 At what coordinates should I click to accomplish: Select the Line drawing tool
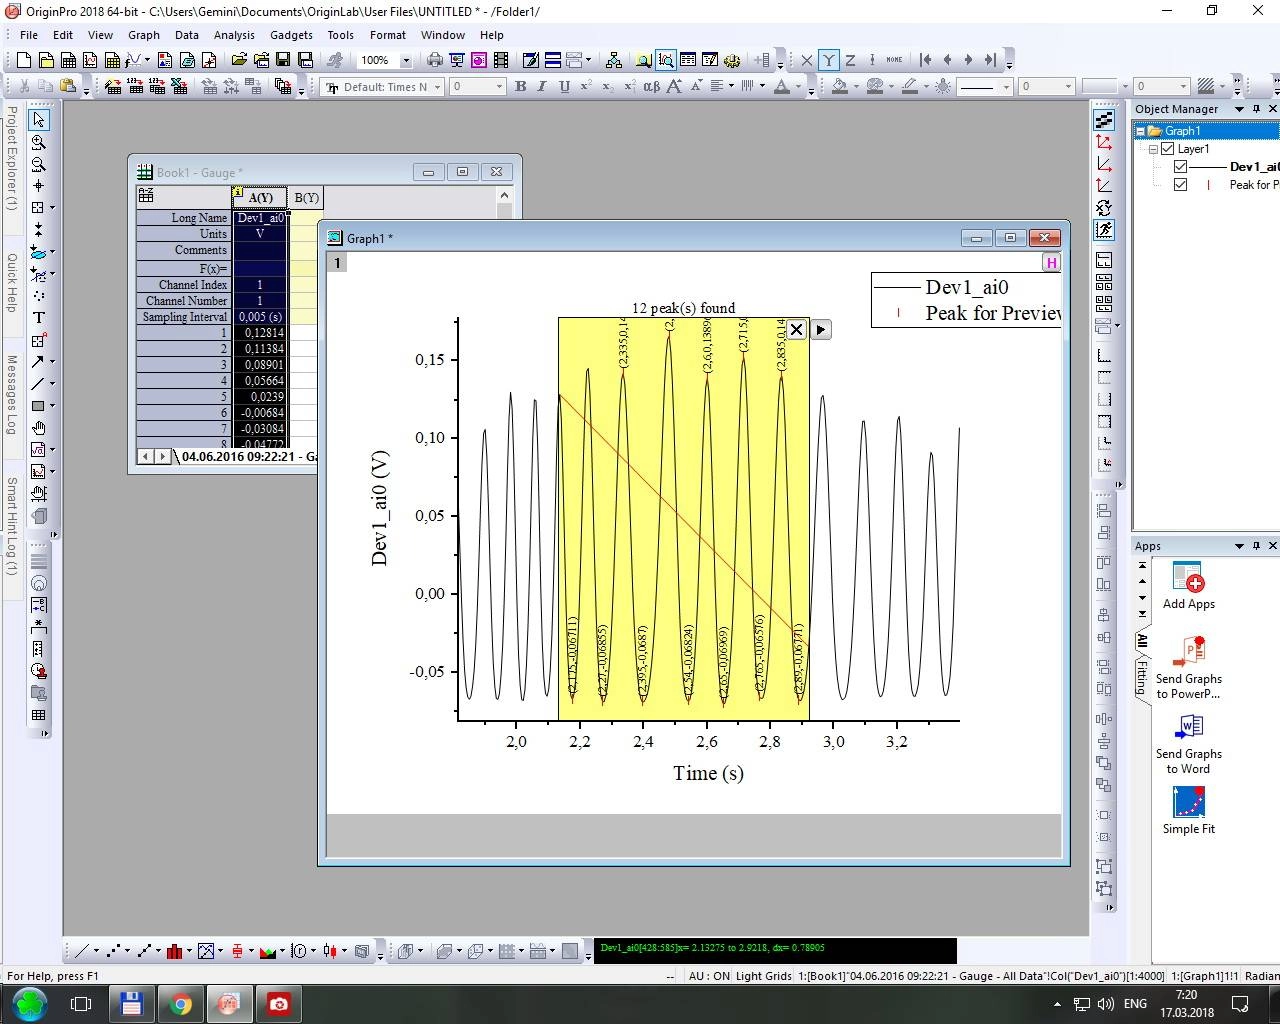click(39, 384)
